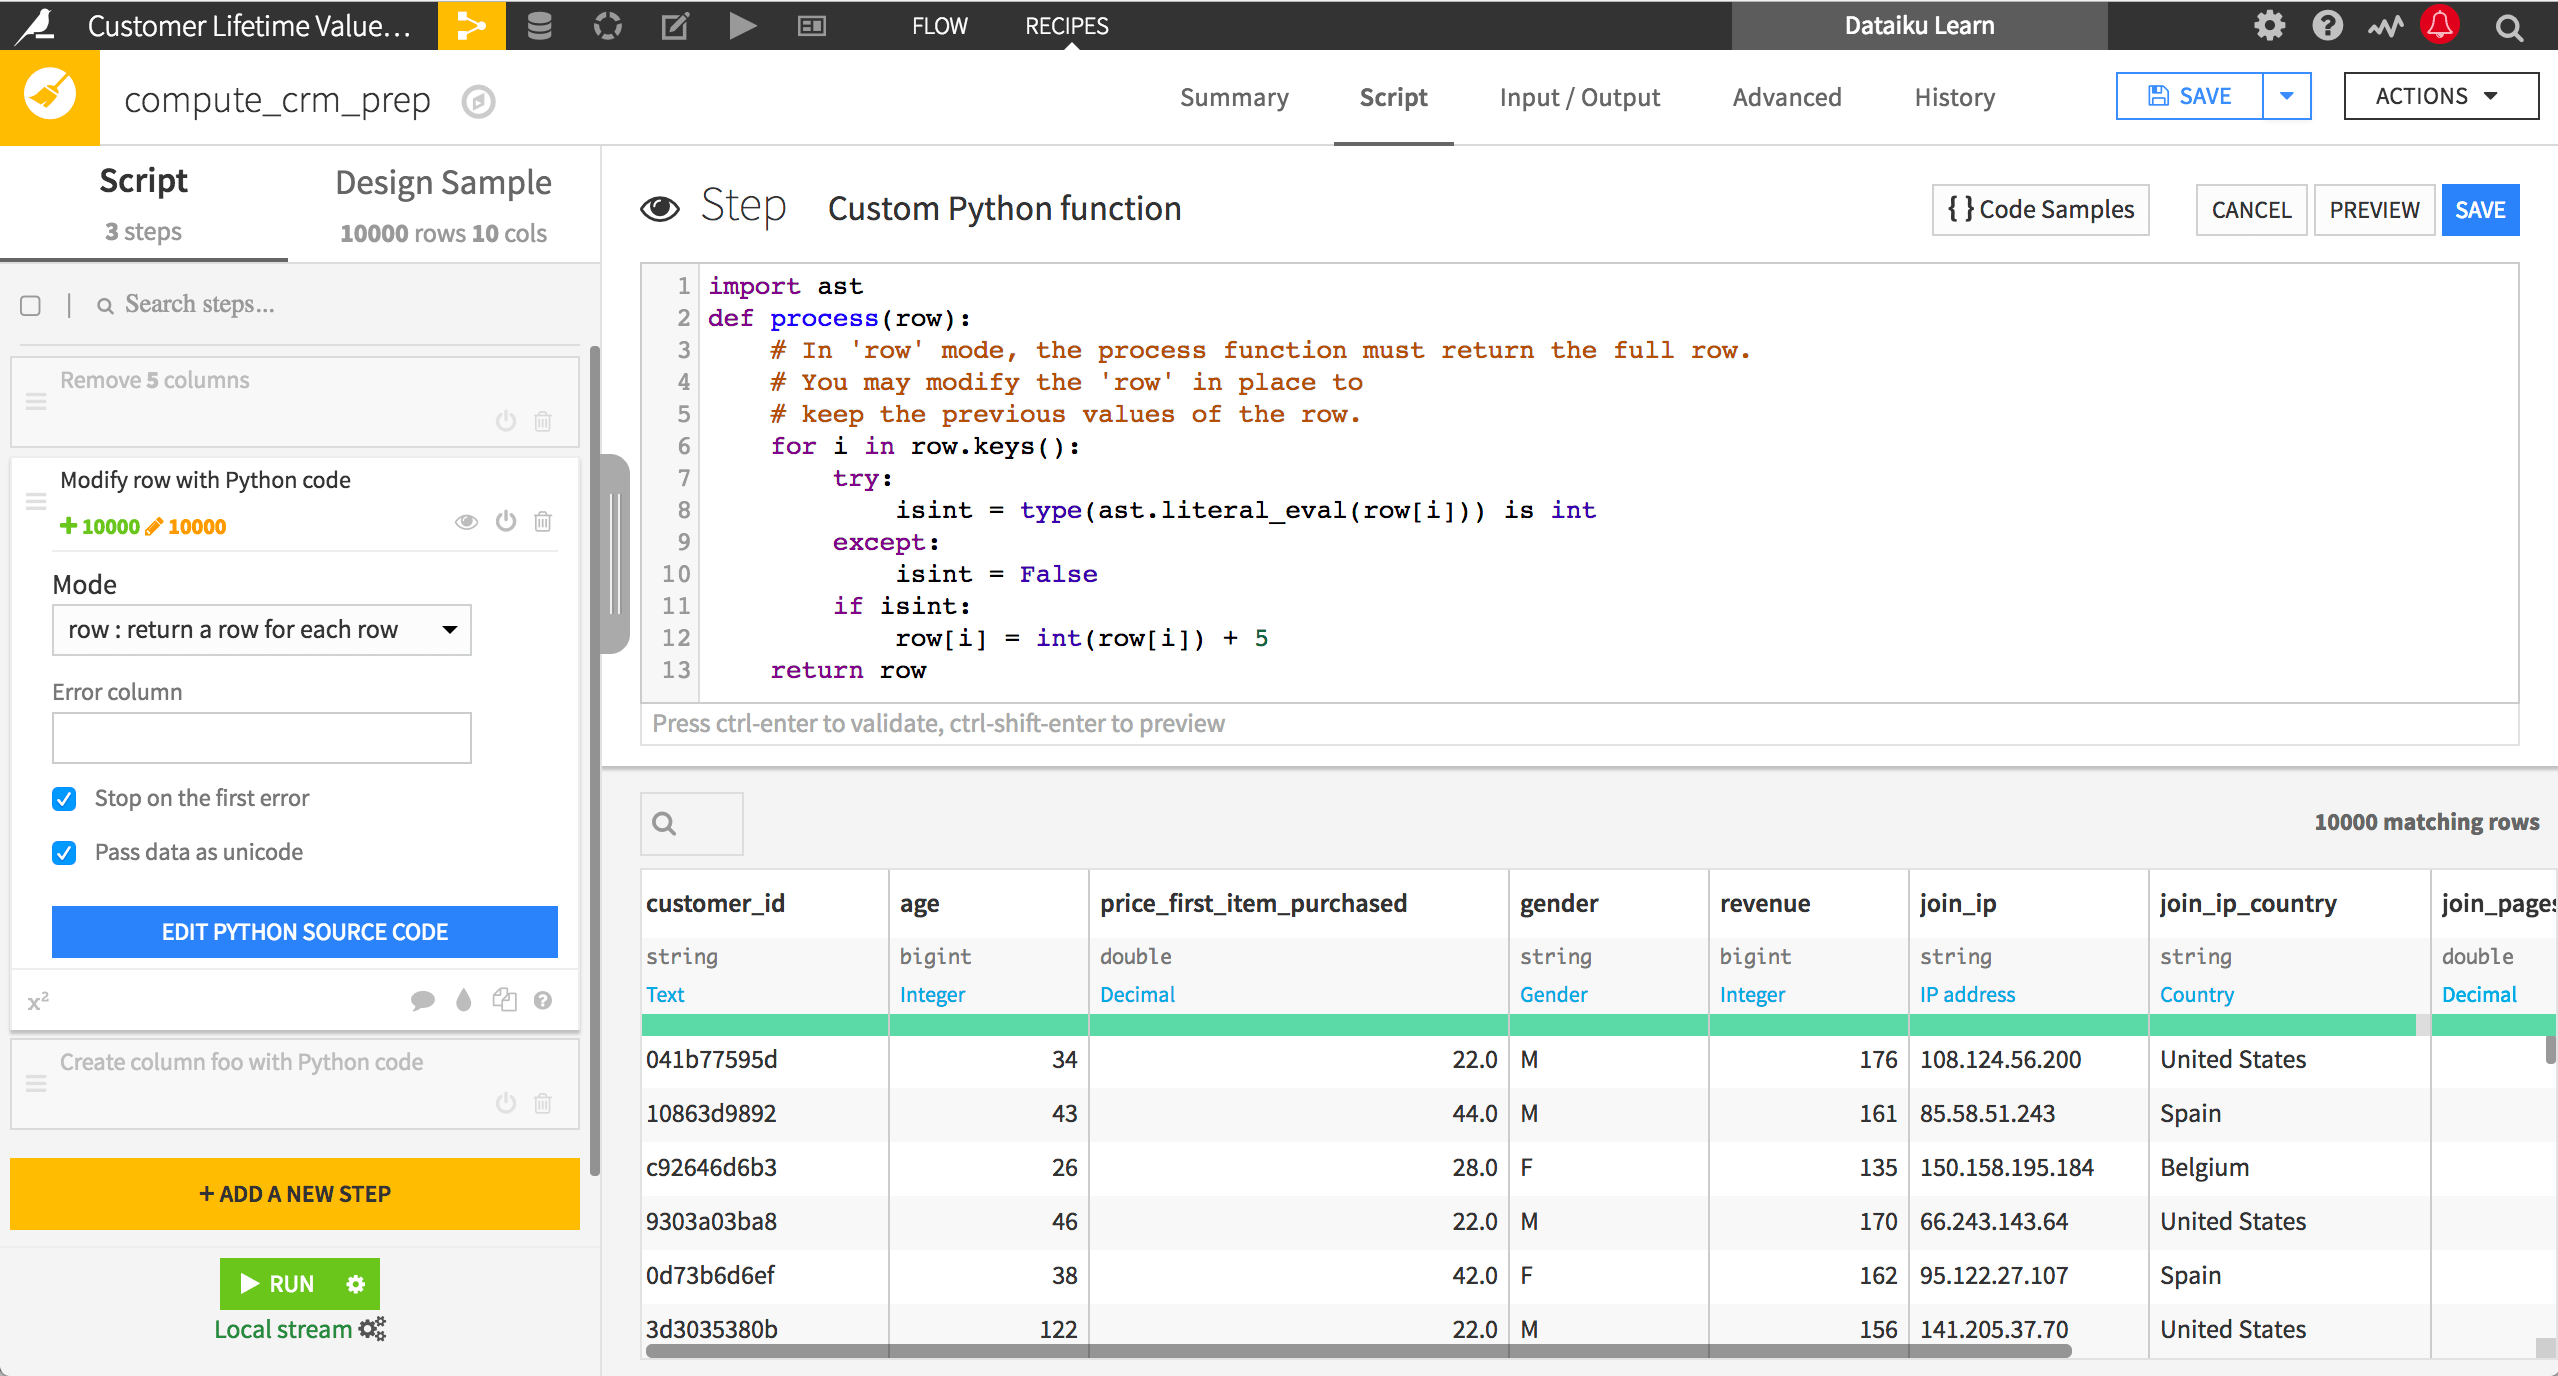
Task: Click the Jobs play icon in the top bar
Action: click(x=742, y=25)
